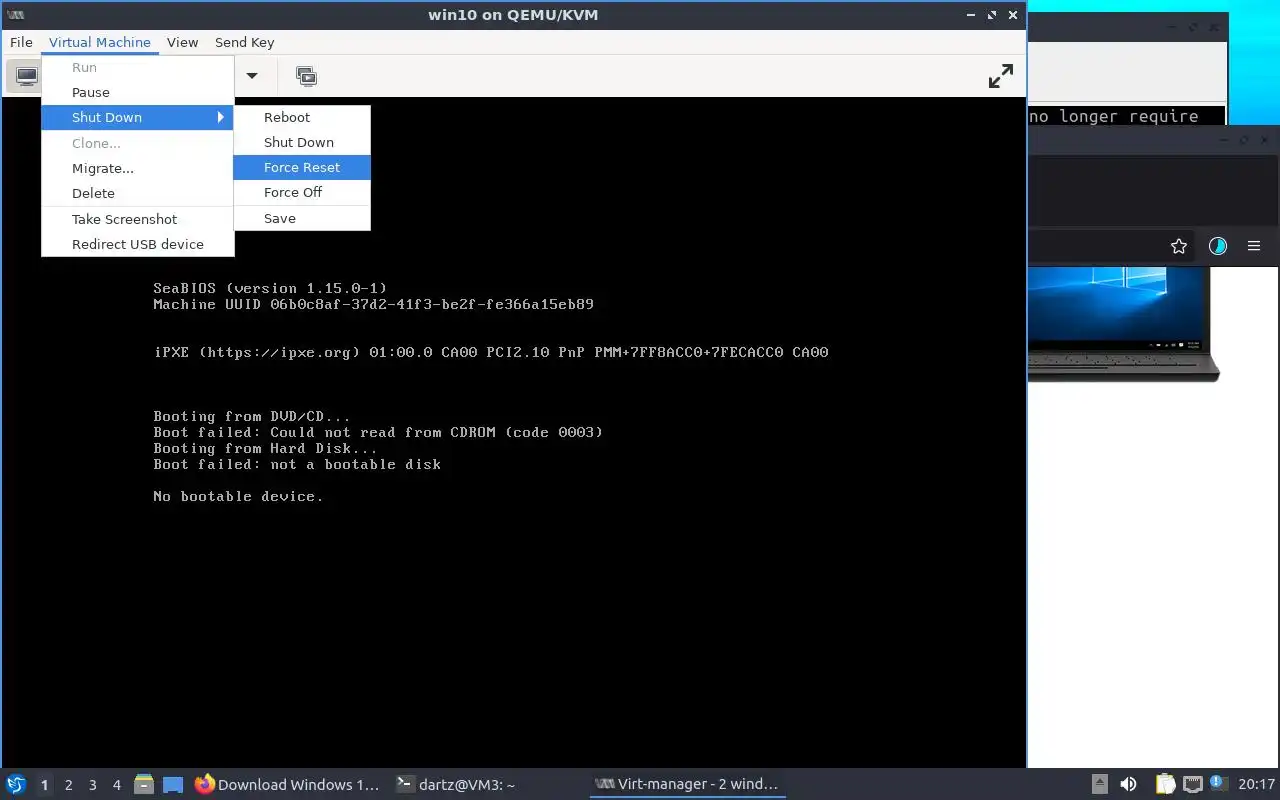Open the Send Key menu
The image size is (1280, 800).
(244, 42)
